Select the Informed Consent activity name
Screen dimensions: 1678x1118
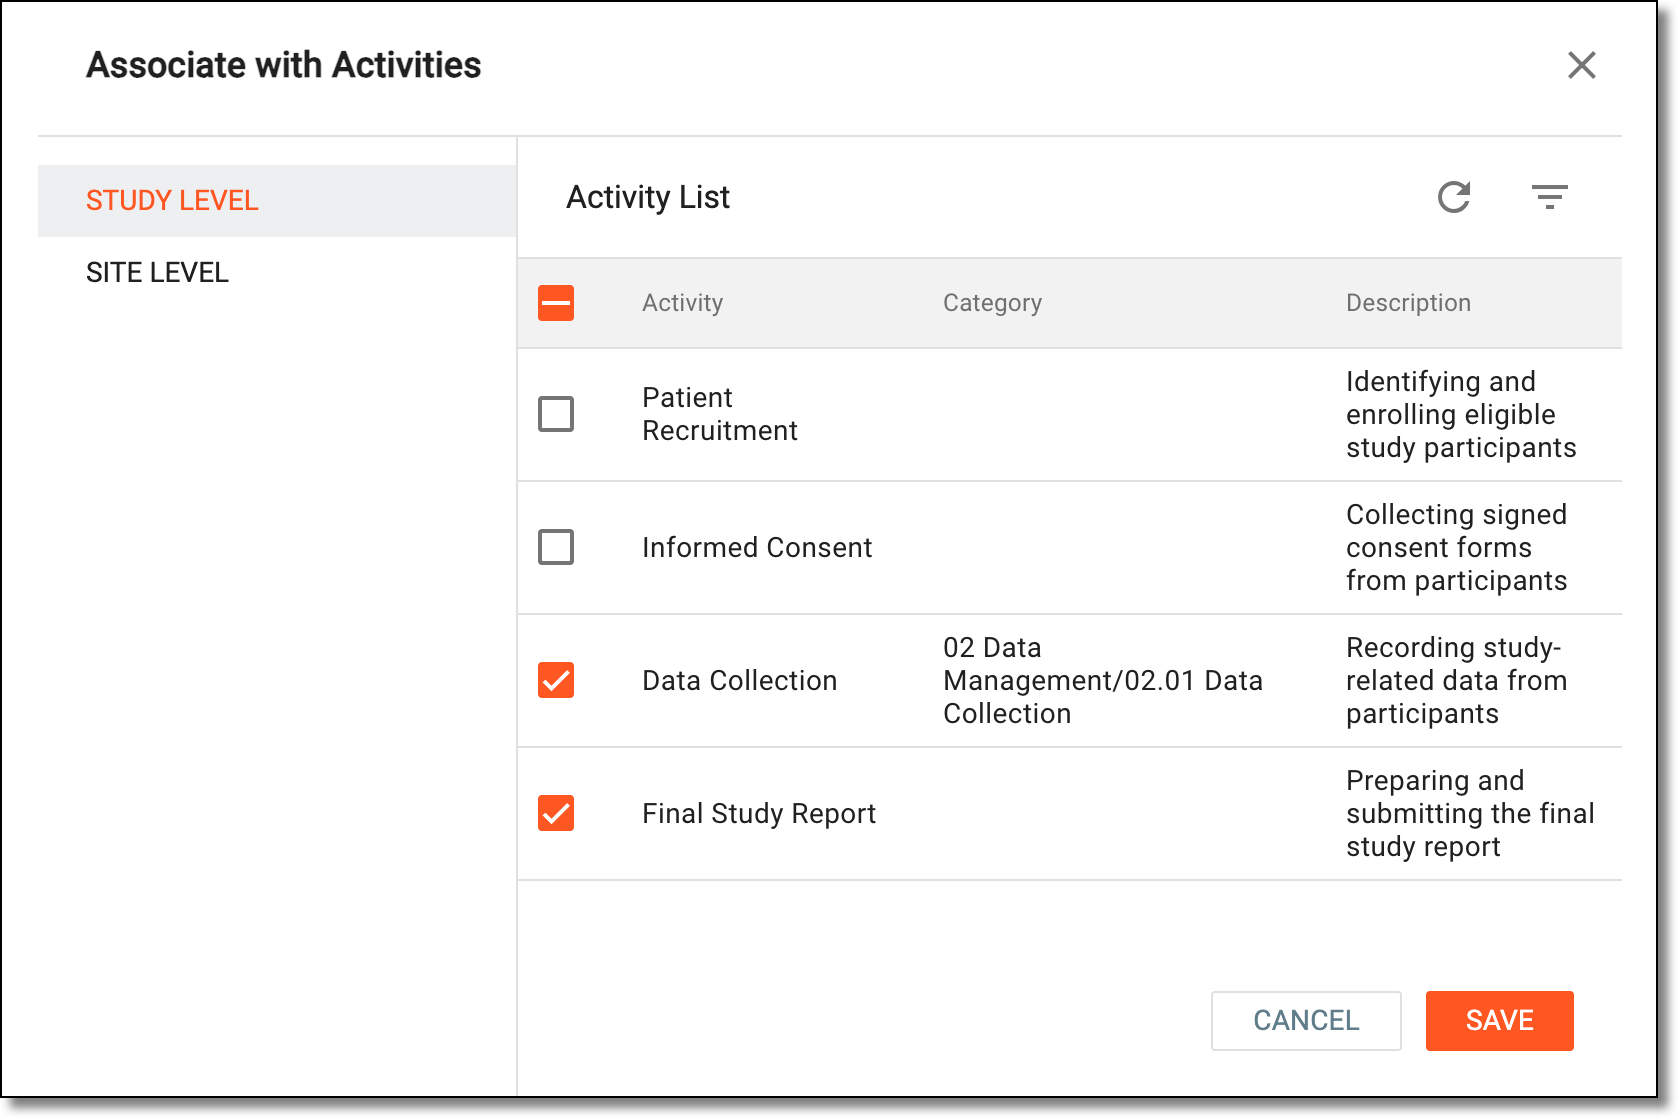pyautogui.click(x=757, y=547)
